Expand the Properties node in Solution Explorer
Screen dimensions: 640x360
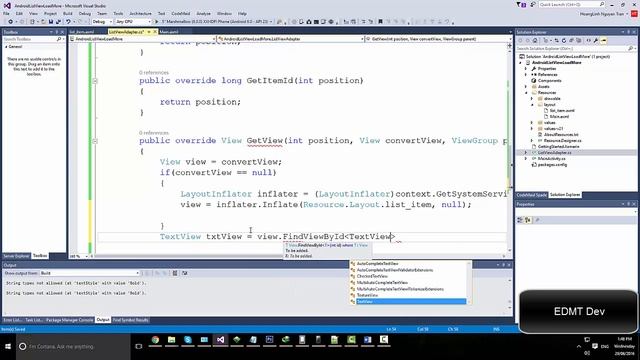pos(526,69)
